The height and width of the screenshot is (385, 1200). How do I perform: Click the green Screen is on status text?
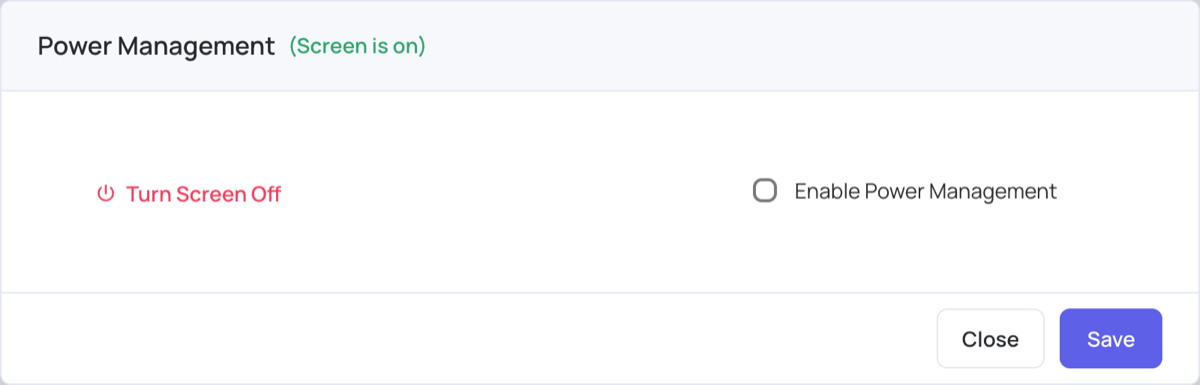coord(357,46)
